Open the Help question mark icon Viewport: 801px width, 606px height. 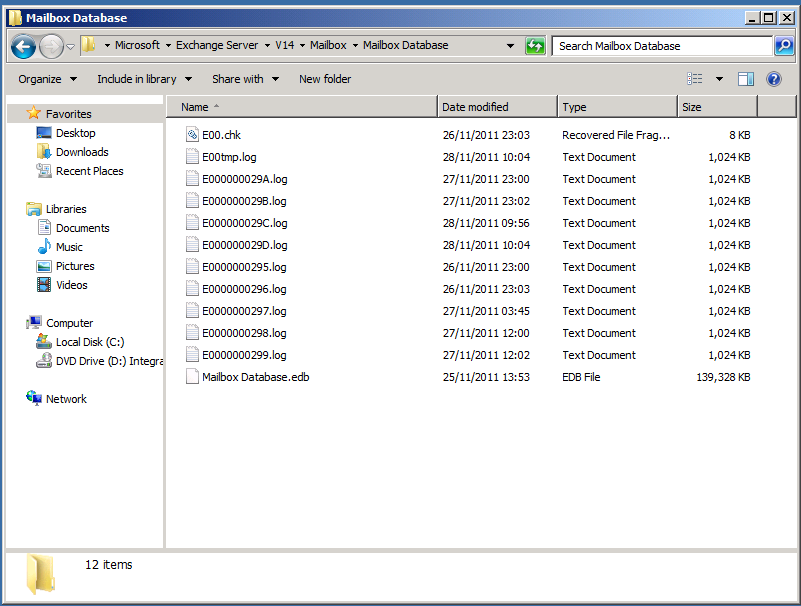(774, 79)
